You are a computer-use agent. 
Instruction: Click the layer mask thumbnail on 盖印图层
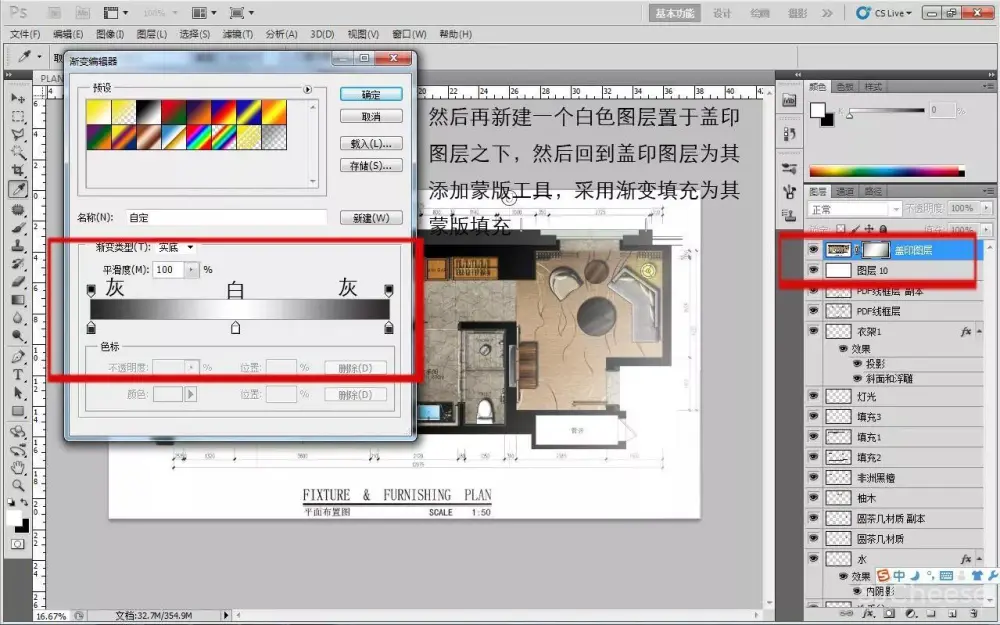[875, 250]
